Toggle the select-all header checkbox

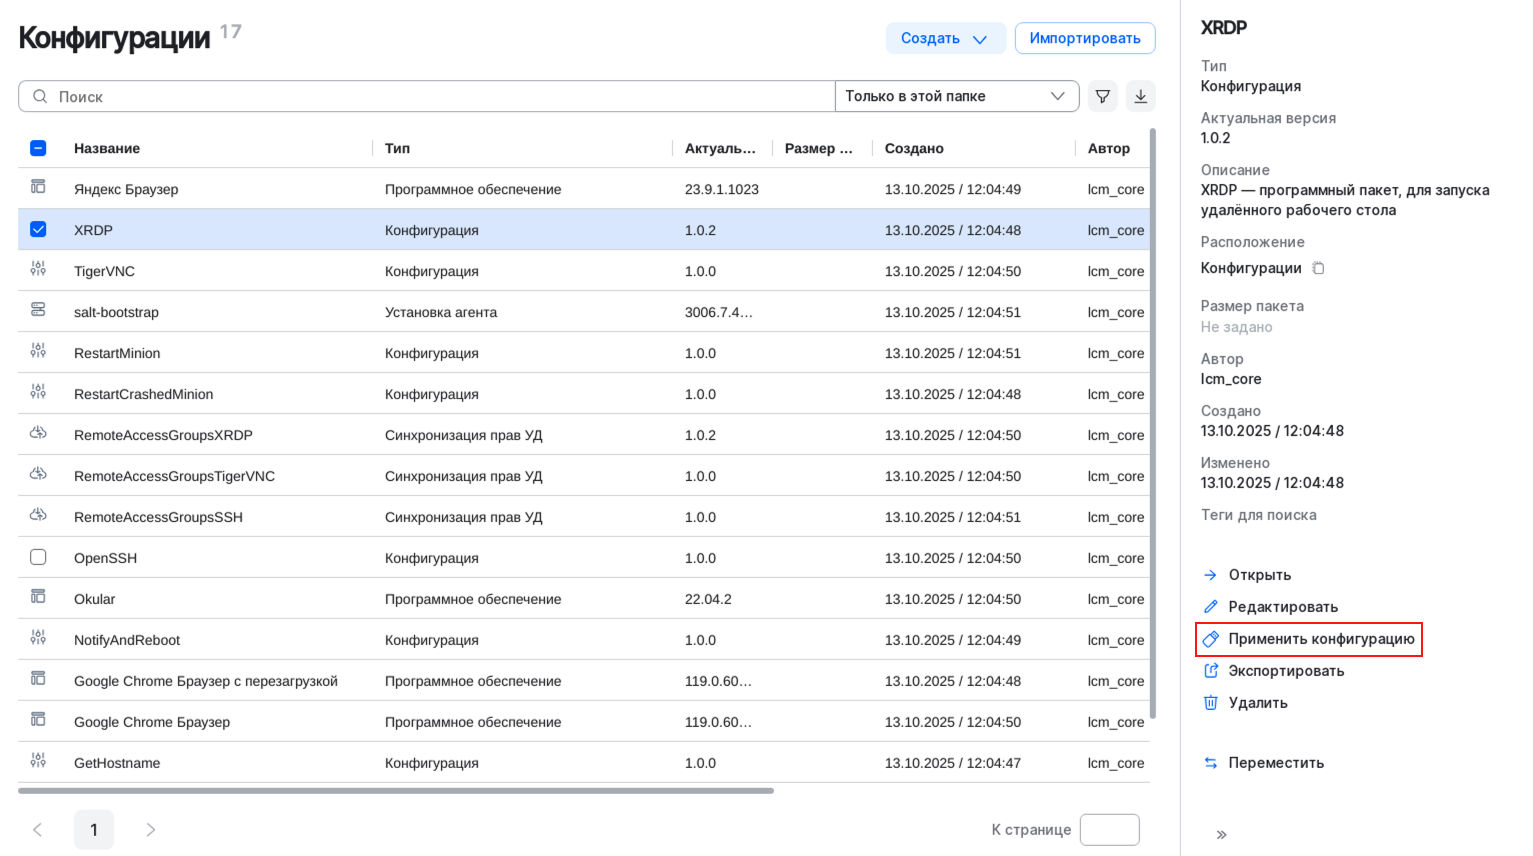[38, 148]
